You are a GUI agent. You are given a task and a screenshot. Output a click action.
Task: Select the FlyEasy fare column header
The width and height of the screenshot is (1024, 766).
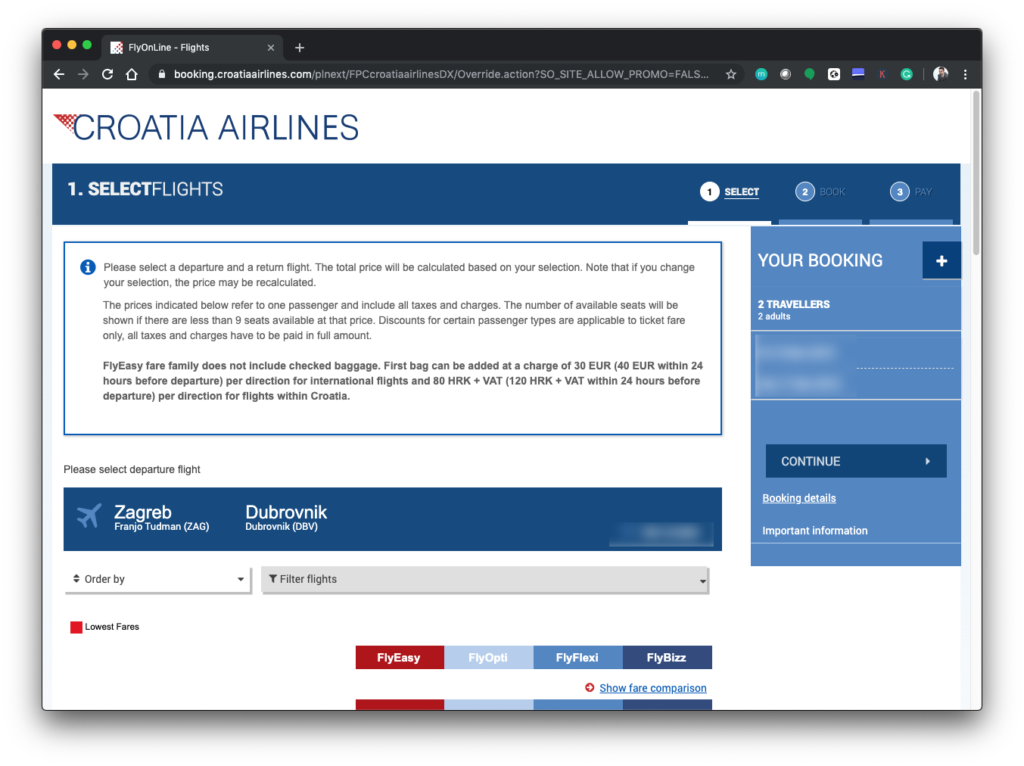(x=399, y=658)
